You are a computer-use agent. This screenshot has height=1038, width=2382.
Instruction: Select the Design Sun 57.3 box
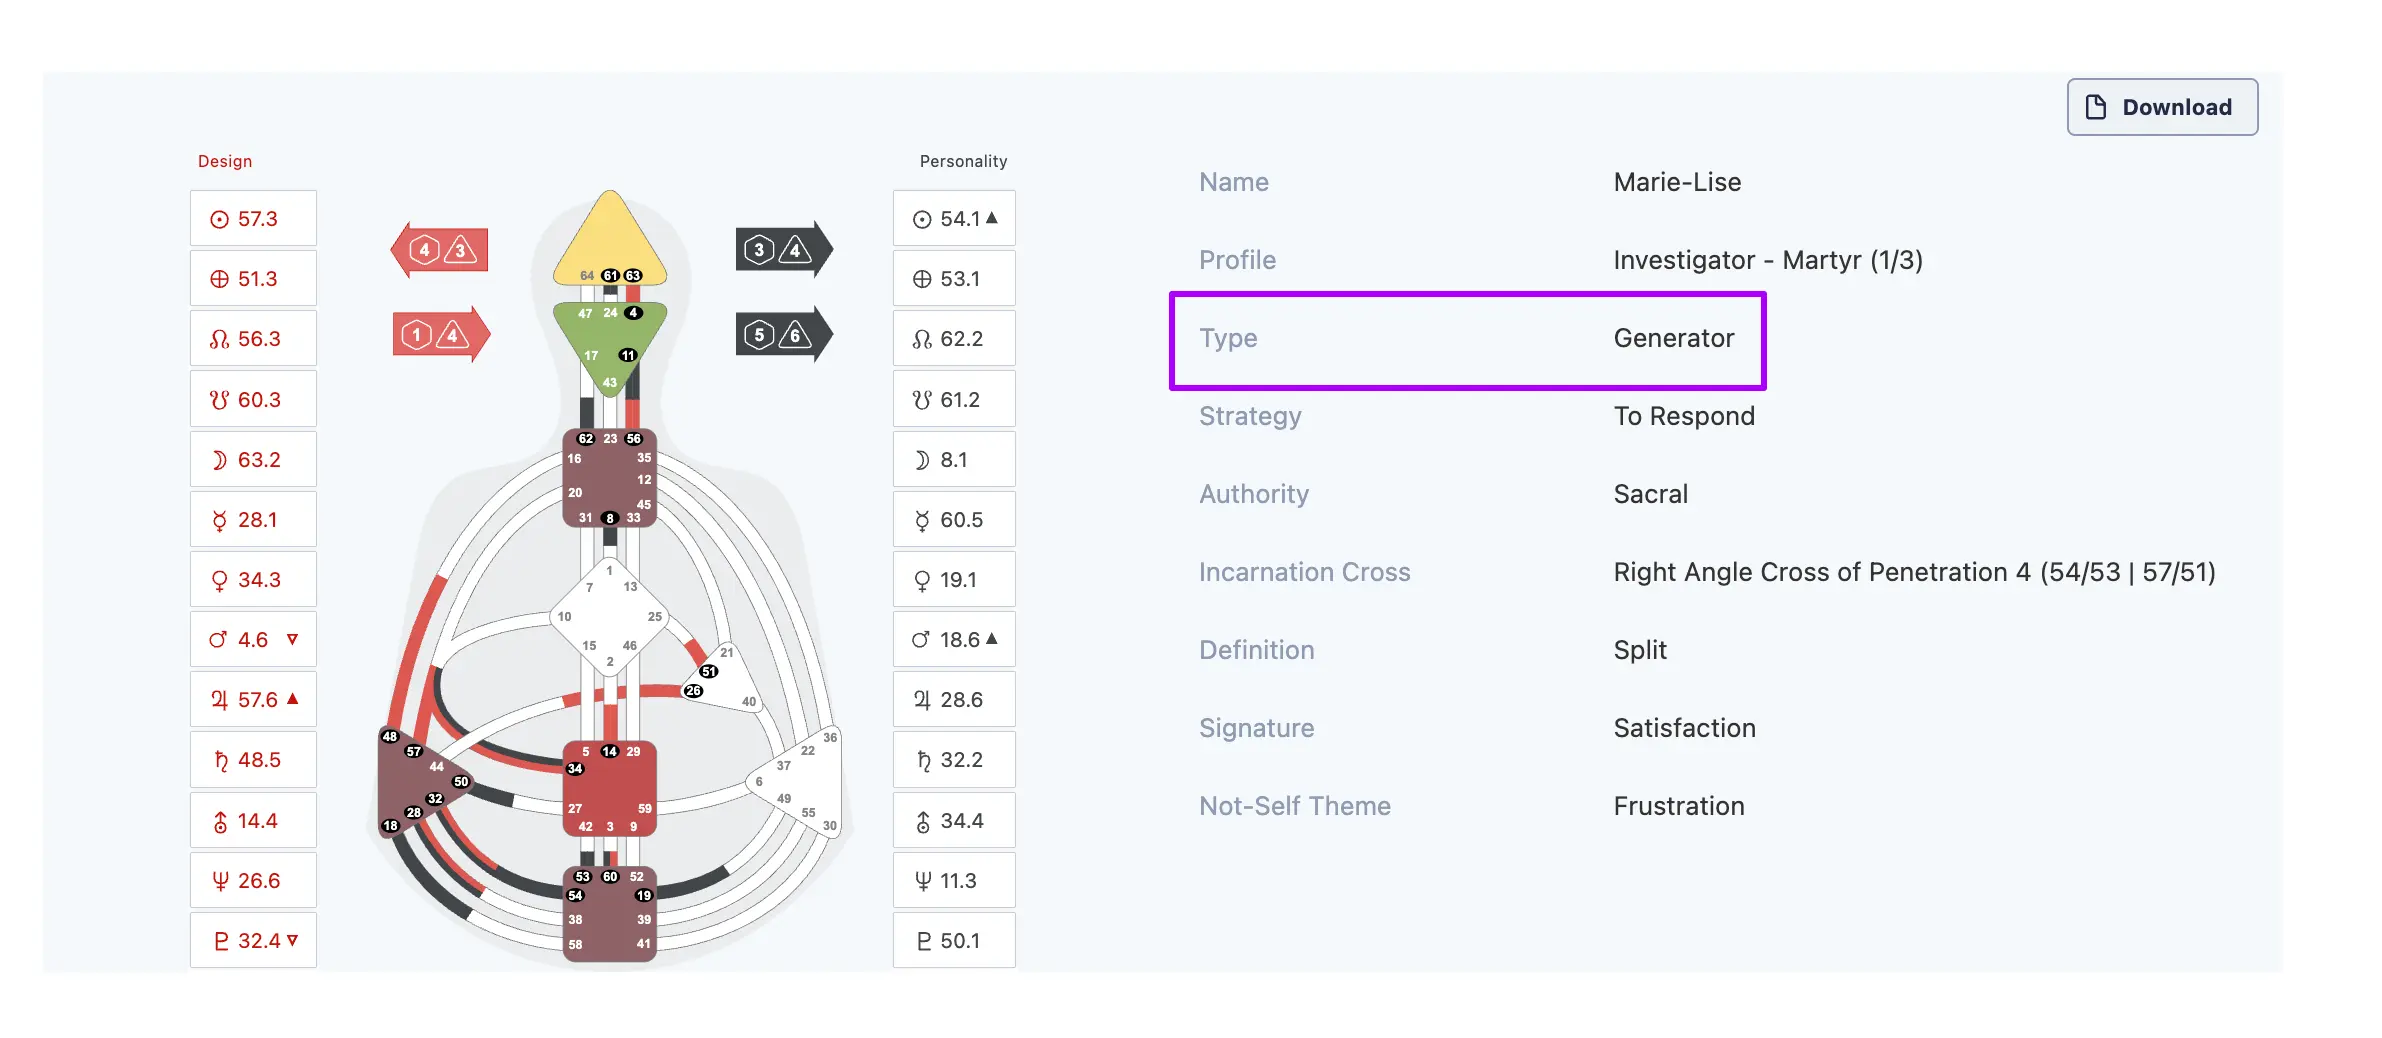(253, 219)
